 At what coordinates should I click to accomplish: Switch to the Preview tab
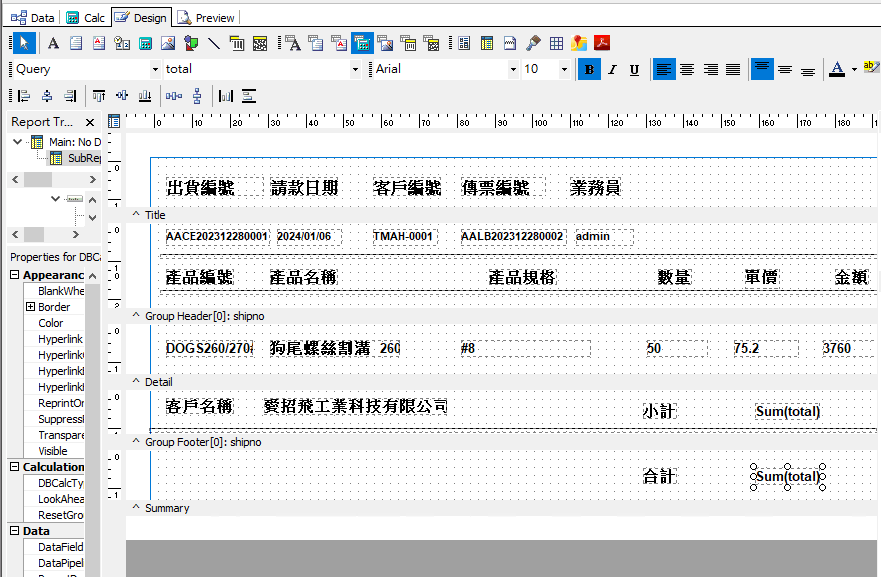206,18
